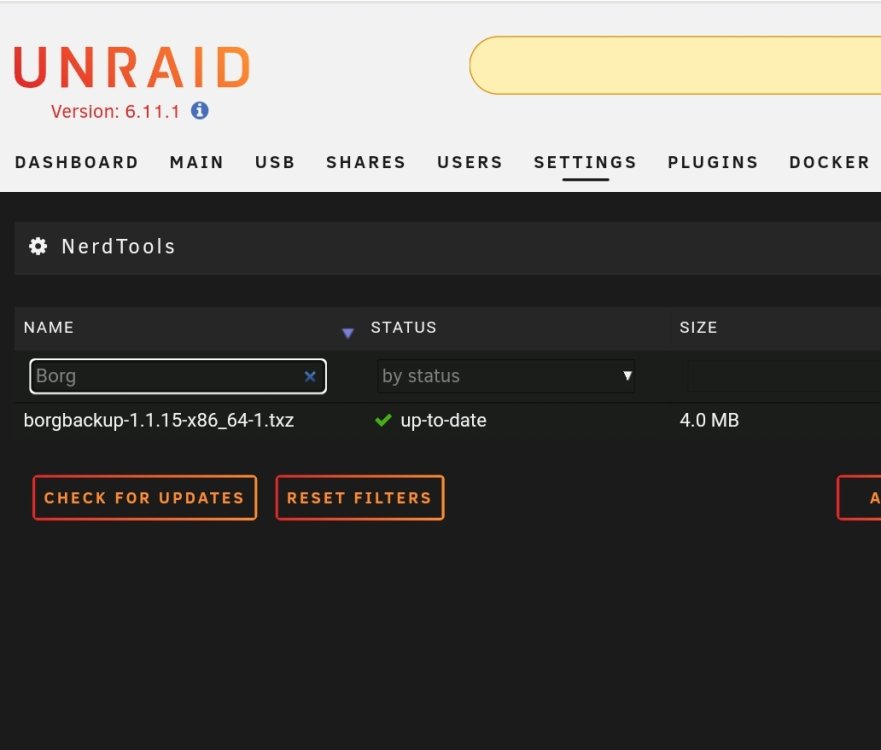Image resolution: width=881 pixels, height=750 pixels.
Task: Click the NerdTools gear icon
Action: point(38,246)
